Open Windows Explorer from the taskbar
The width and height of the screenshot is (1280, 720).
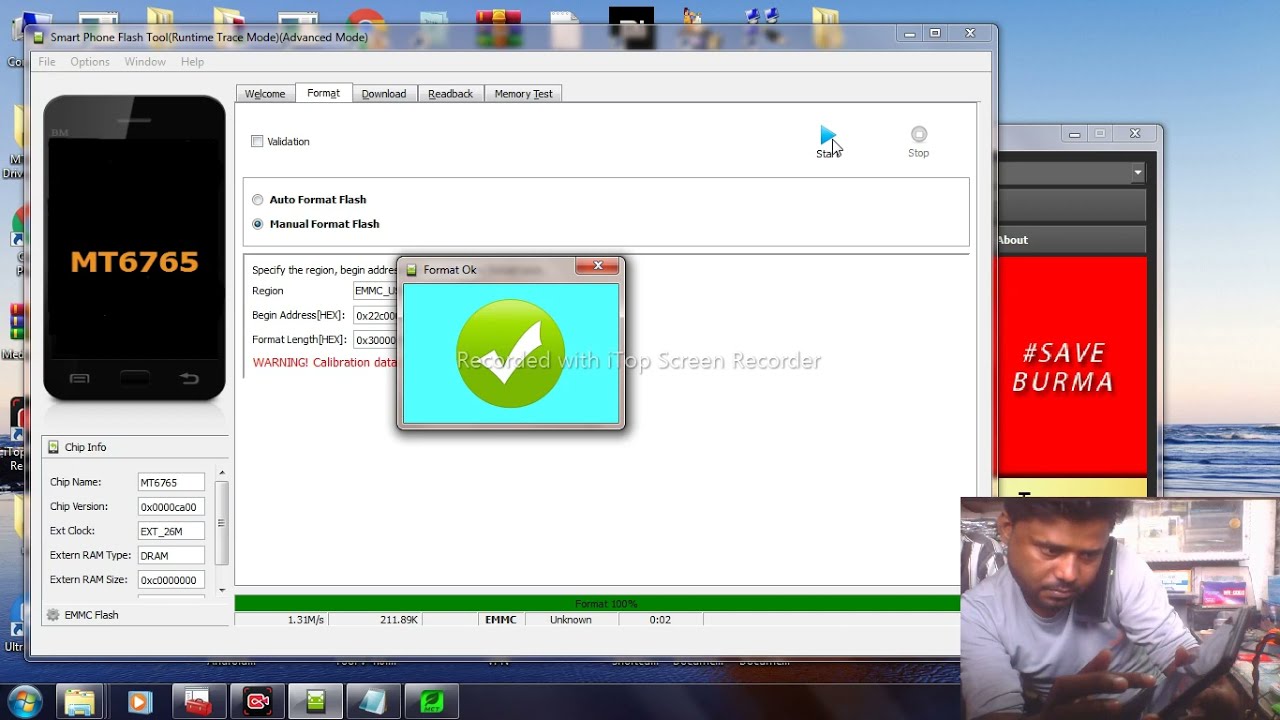(x=80, y=702)
